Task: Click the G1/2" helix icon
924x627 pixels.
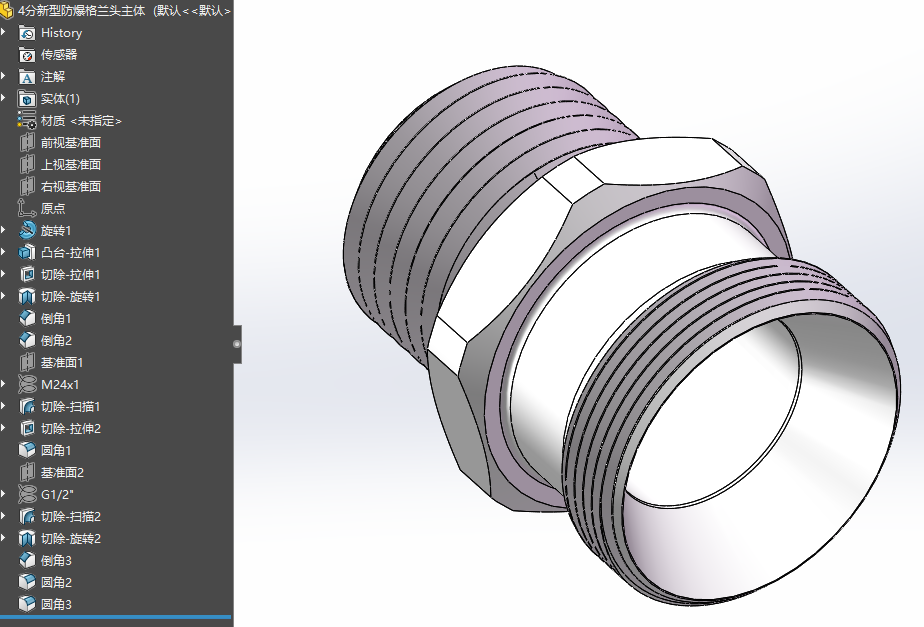Action: (x=27, y=494)
